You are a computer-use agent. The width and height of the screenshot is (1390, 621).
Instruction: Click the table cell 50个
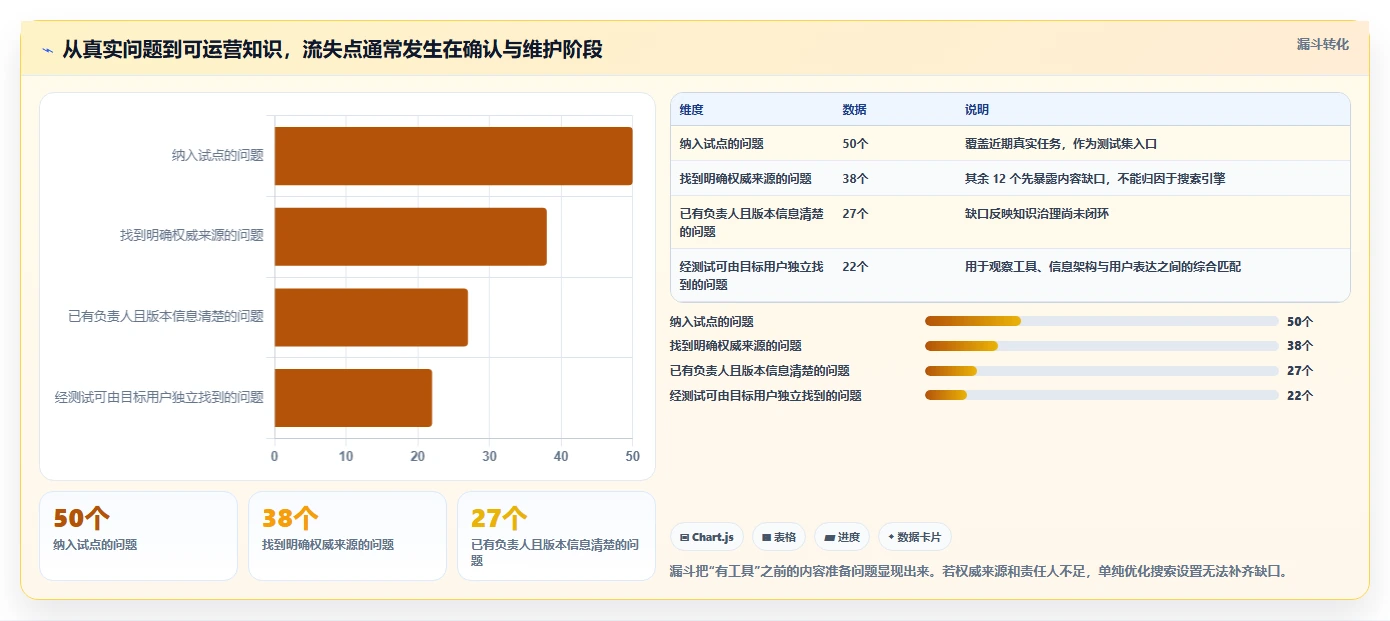click(856, 144)
